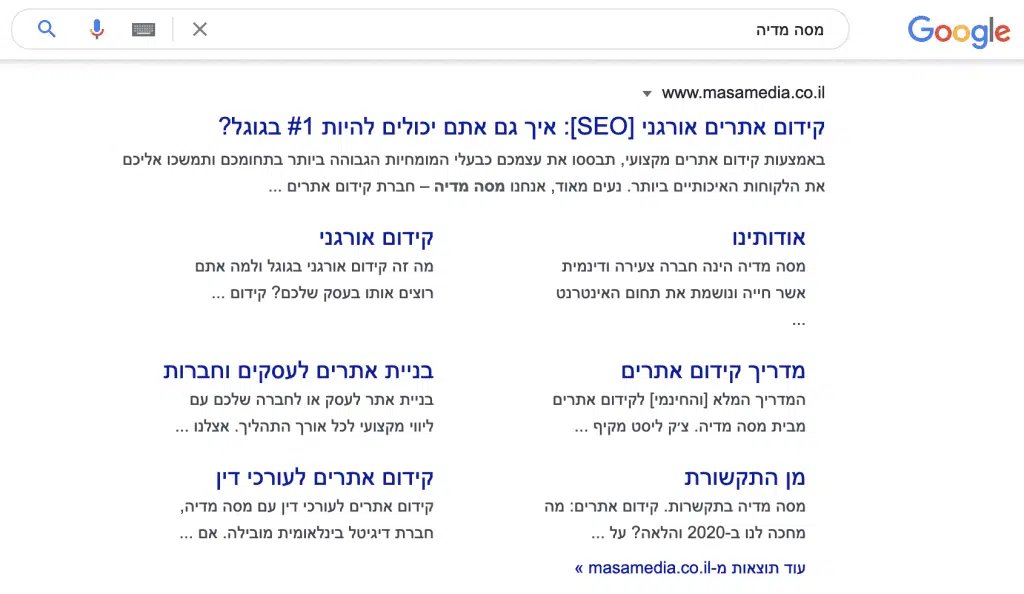The width and height of the screenshot is (1024, 594).
Task: Click the www.masamedia.co.il URL text
Action: [743, 93]
